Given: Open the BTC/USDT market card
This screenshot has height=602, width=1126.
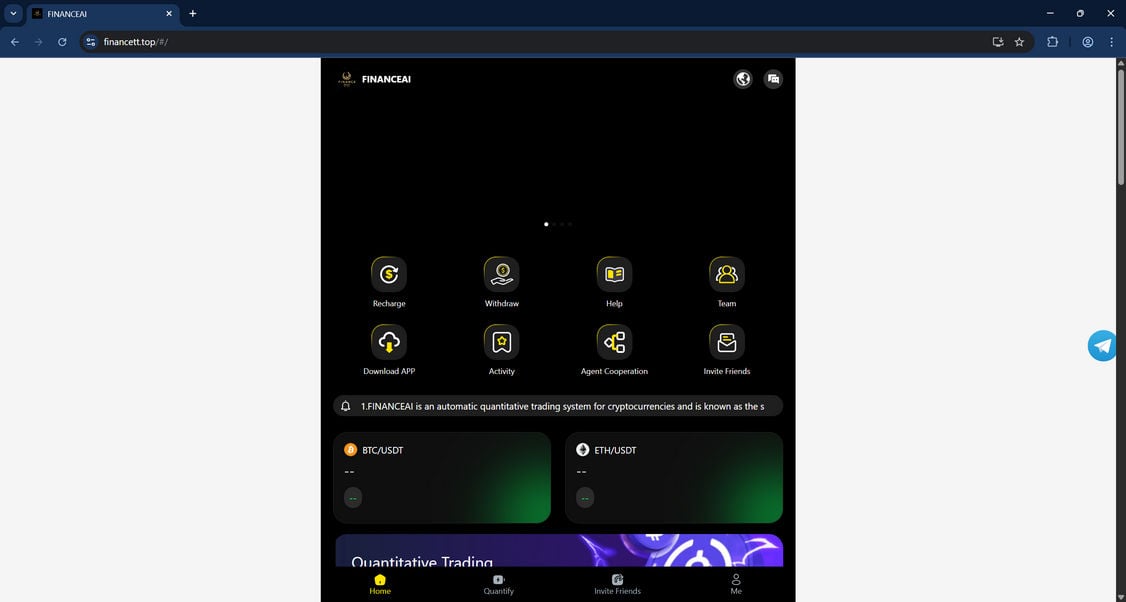Looking at the screenshot, I should (442, 477).
